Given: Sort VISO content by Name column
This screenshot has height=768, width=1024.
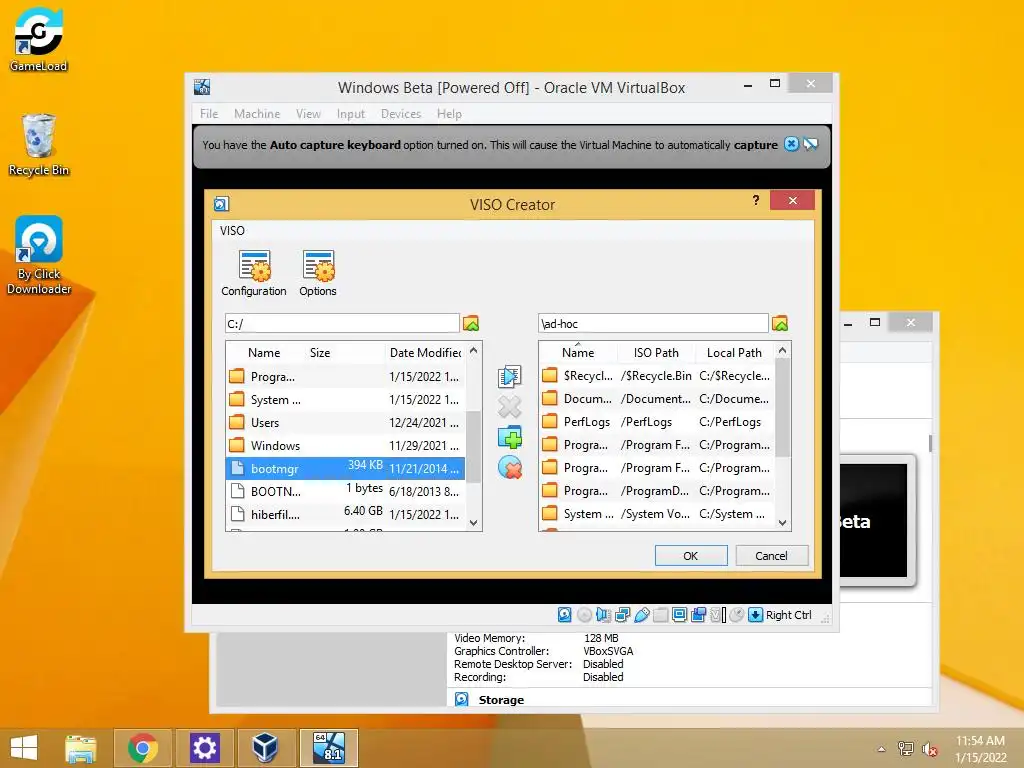Looking at the screenshot, I should click(x=578, y=353).
